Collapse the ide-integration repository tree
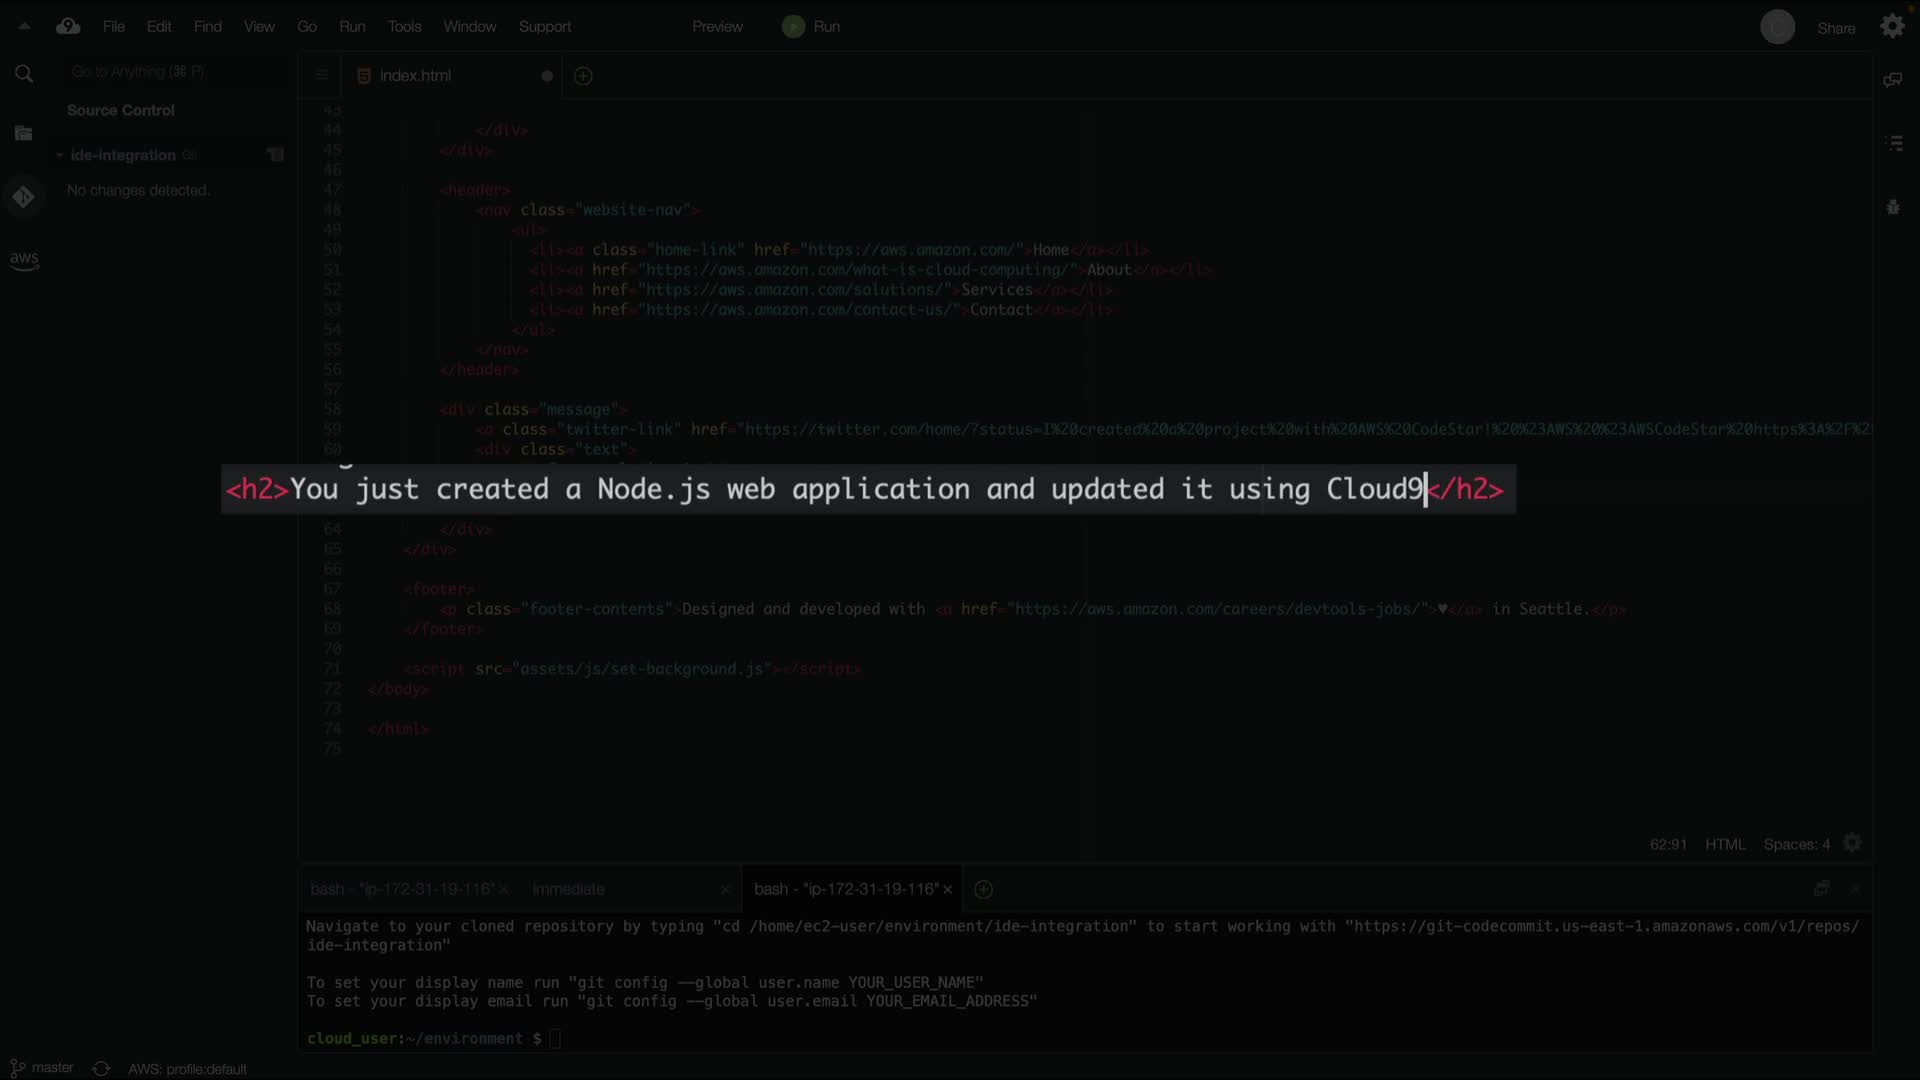The width and height of the screenshot is (1920, 1080). 60,155
